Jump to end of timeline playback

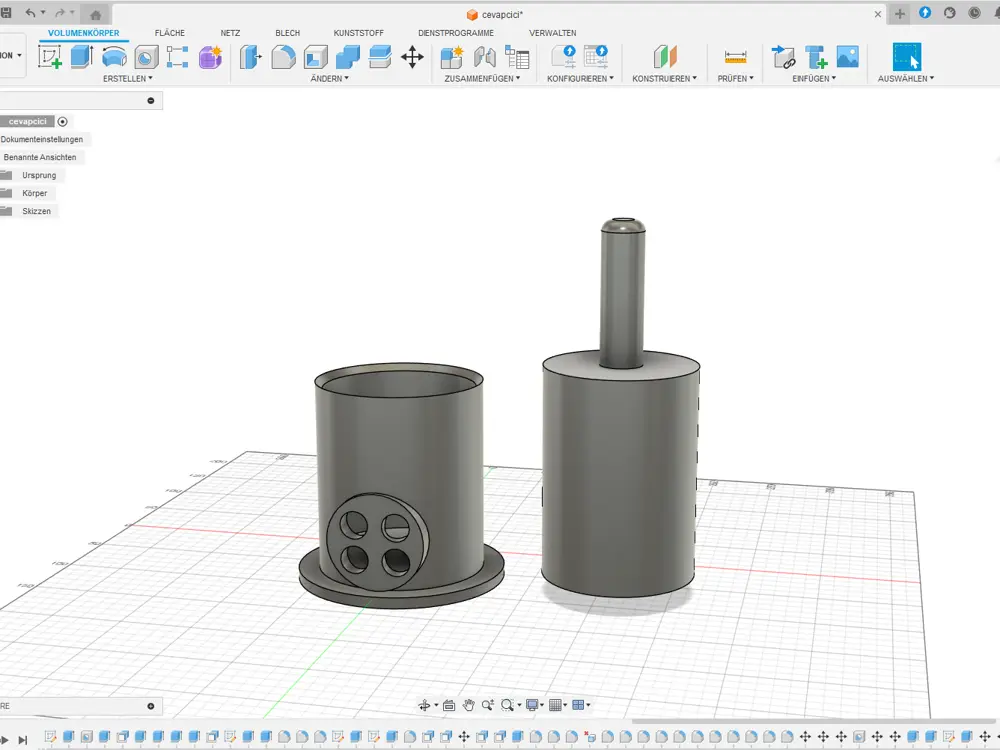[23, 740]
